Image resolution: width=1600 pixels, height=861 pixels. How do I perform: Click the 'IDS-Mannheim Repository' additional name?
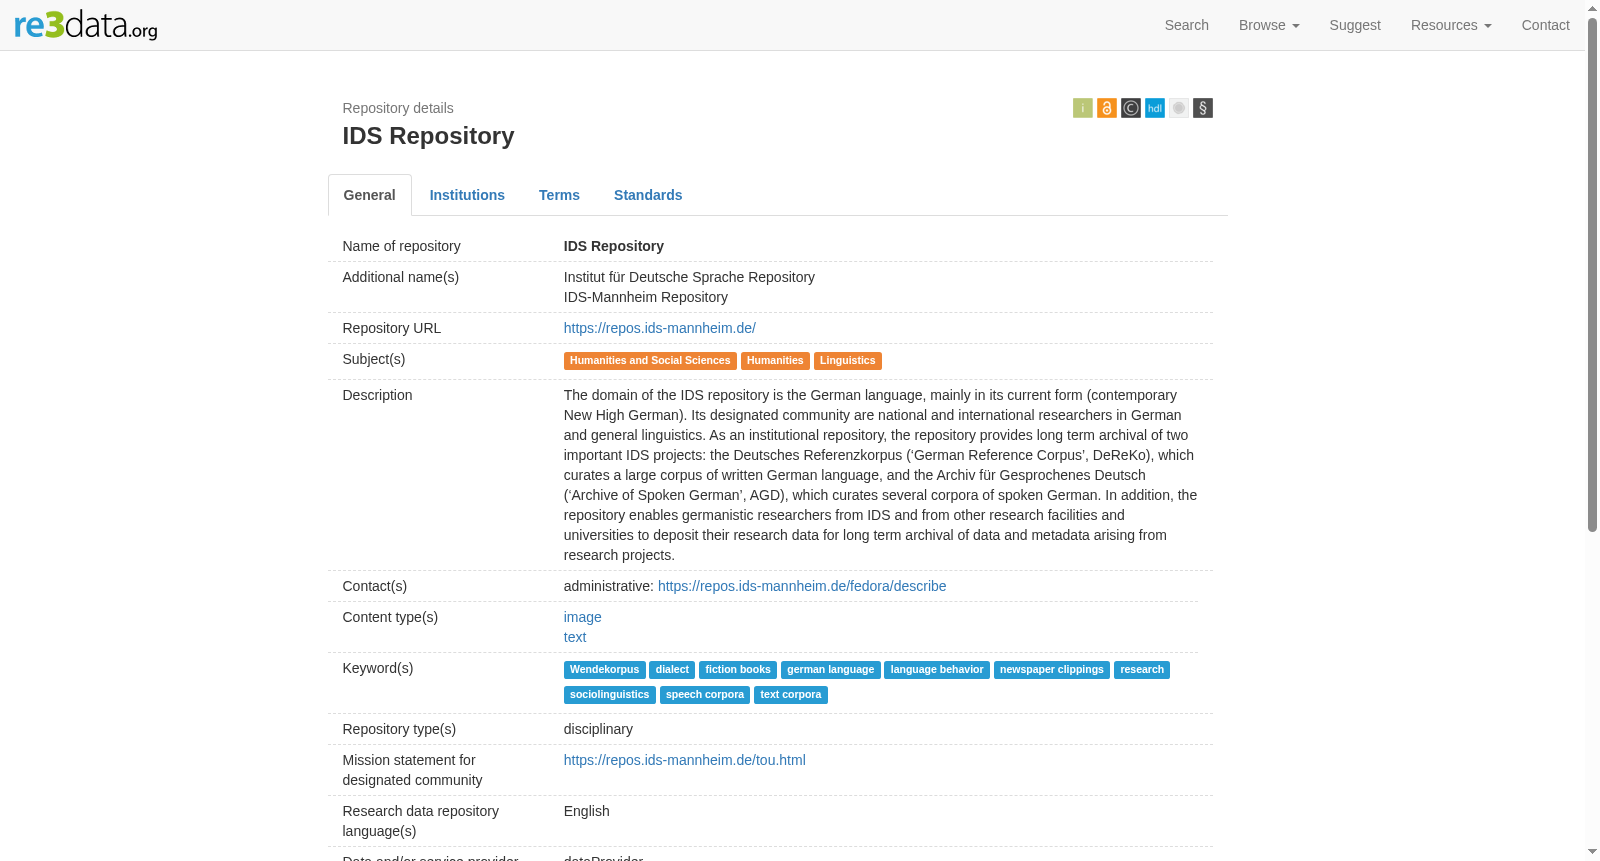coord(646,297)
